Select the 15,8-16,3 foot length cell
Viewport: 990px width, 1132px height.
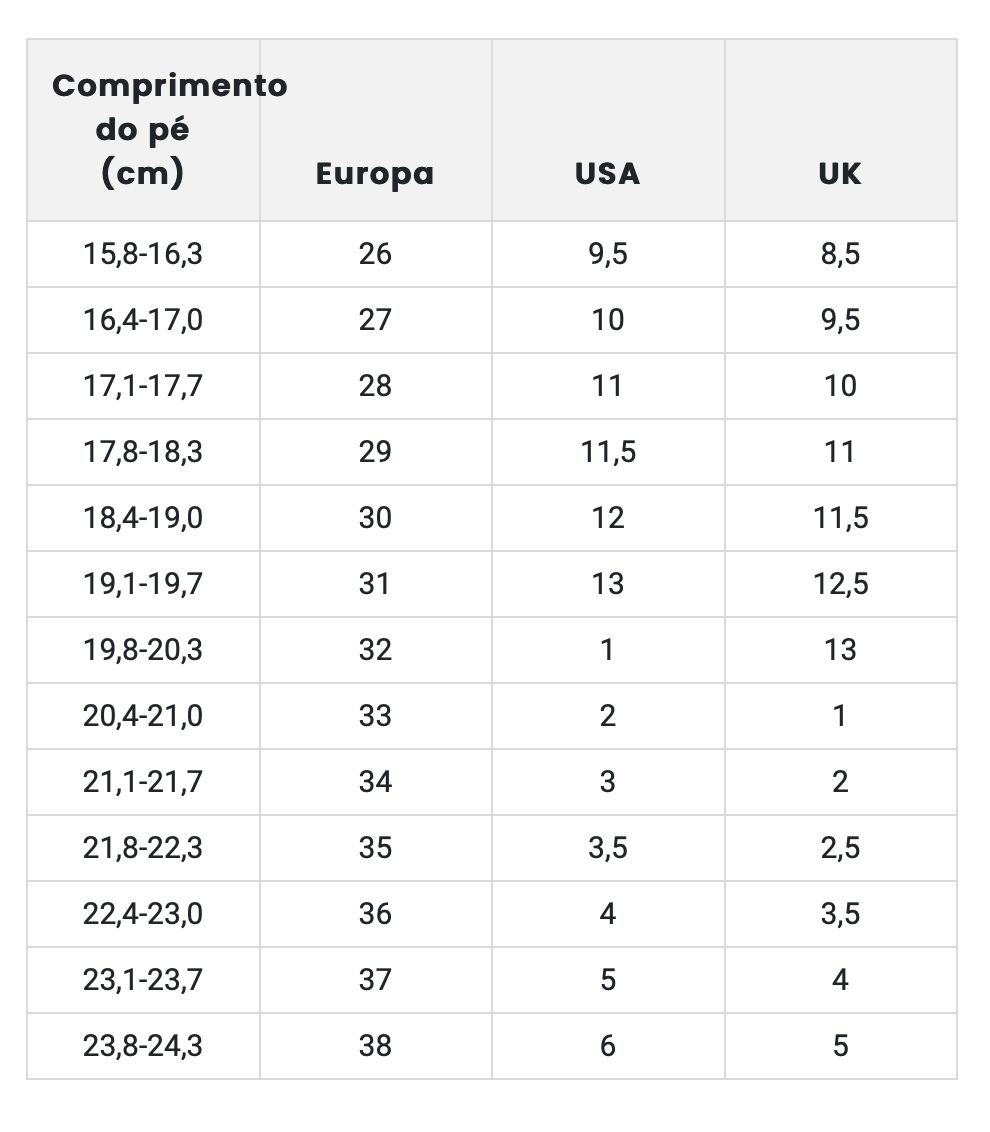pyautogui.click(x=143, y=254)
